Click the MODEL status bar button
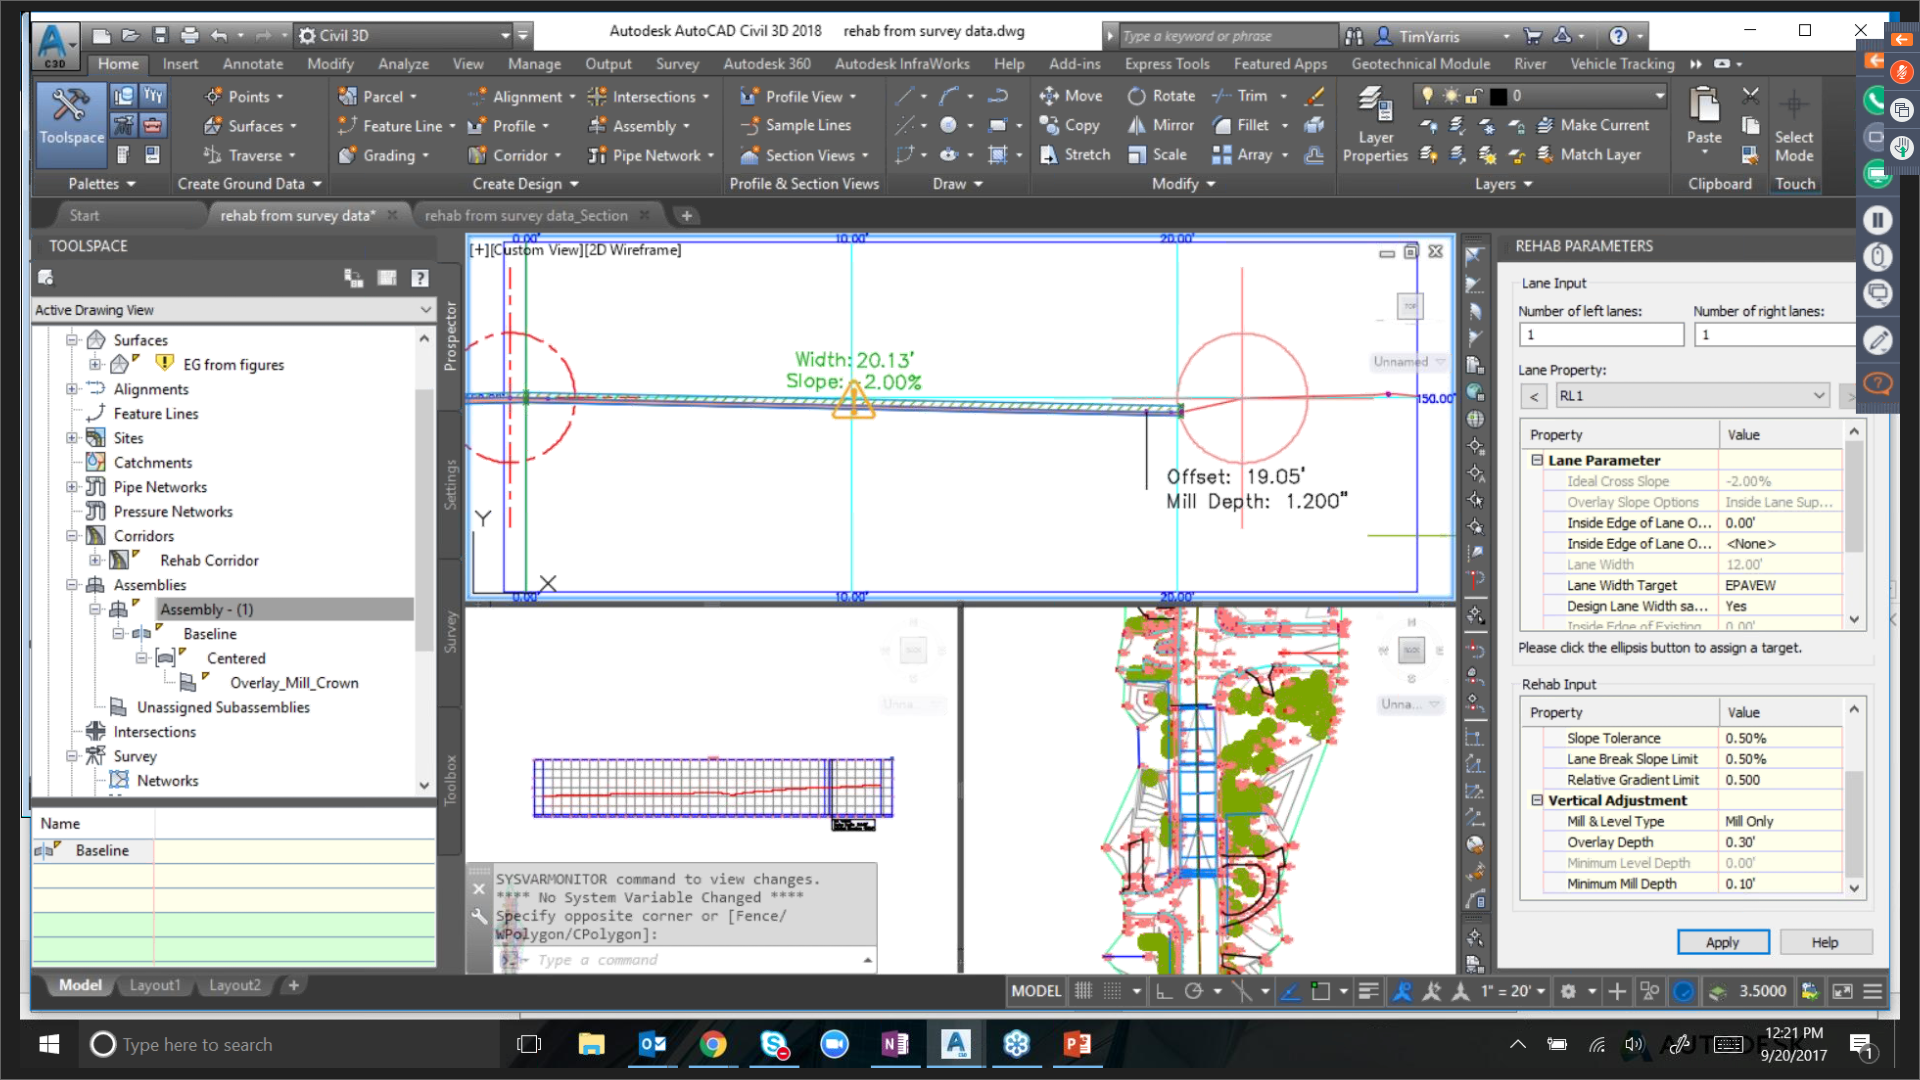Screen dimensions: 1920x1080 [1035, 991]
